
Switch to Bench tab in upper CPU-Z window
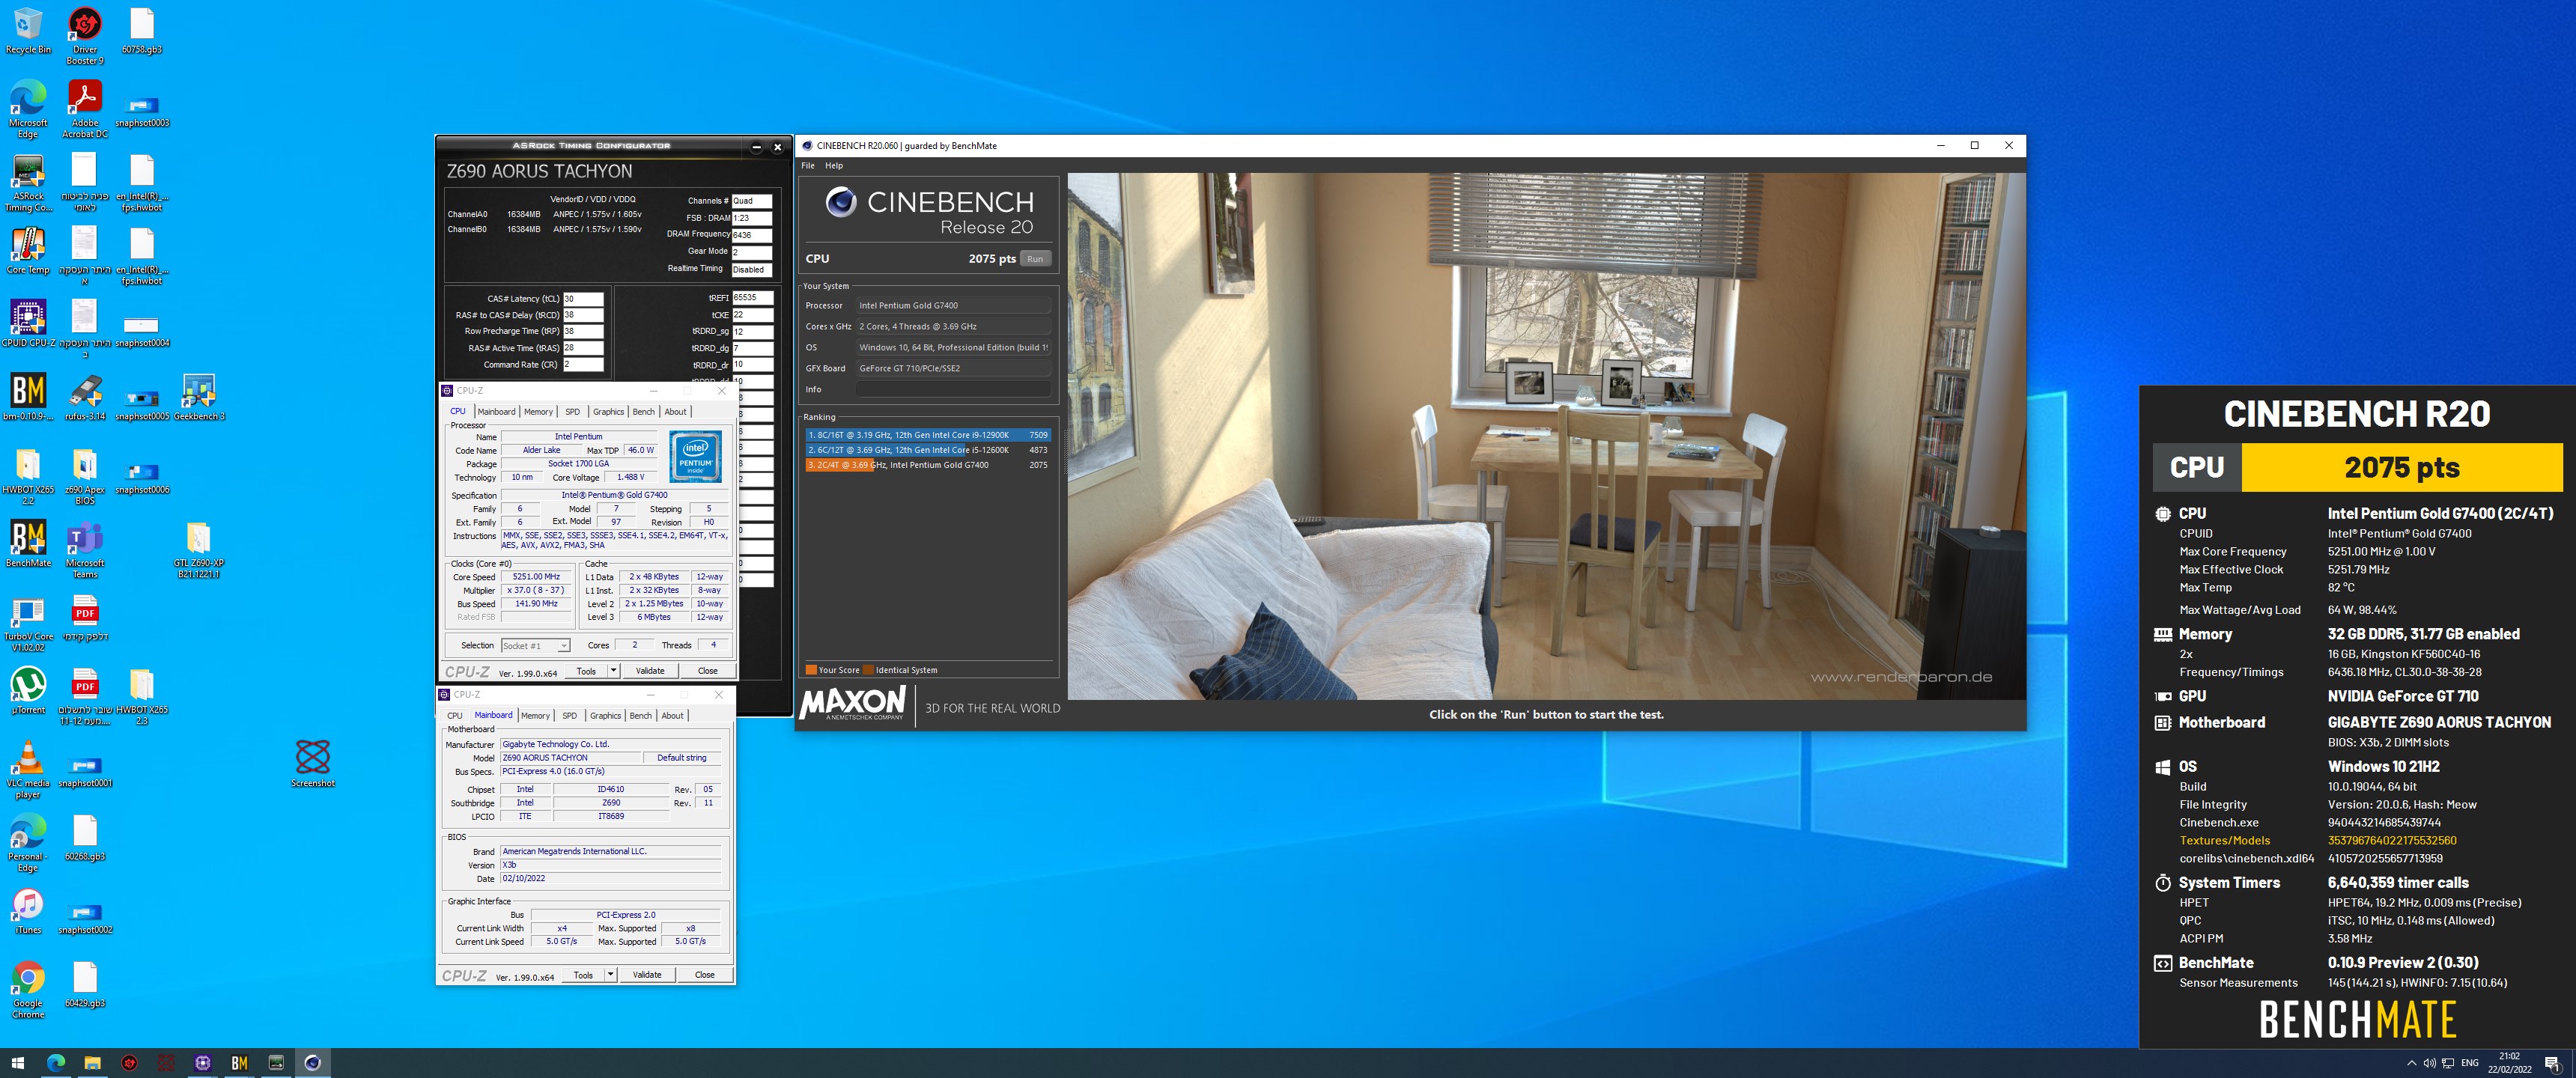(x=644, y=411)
